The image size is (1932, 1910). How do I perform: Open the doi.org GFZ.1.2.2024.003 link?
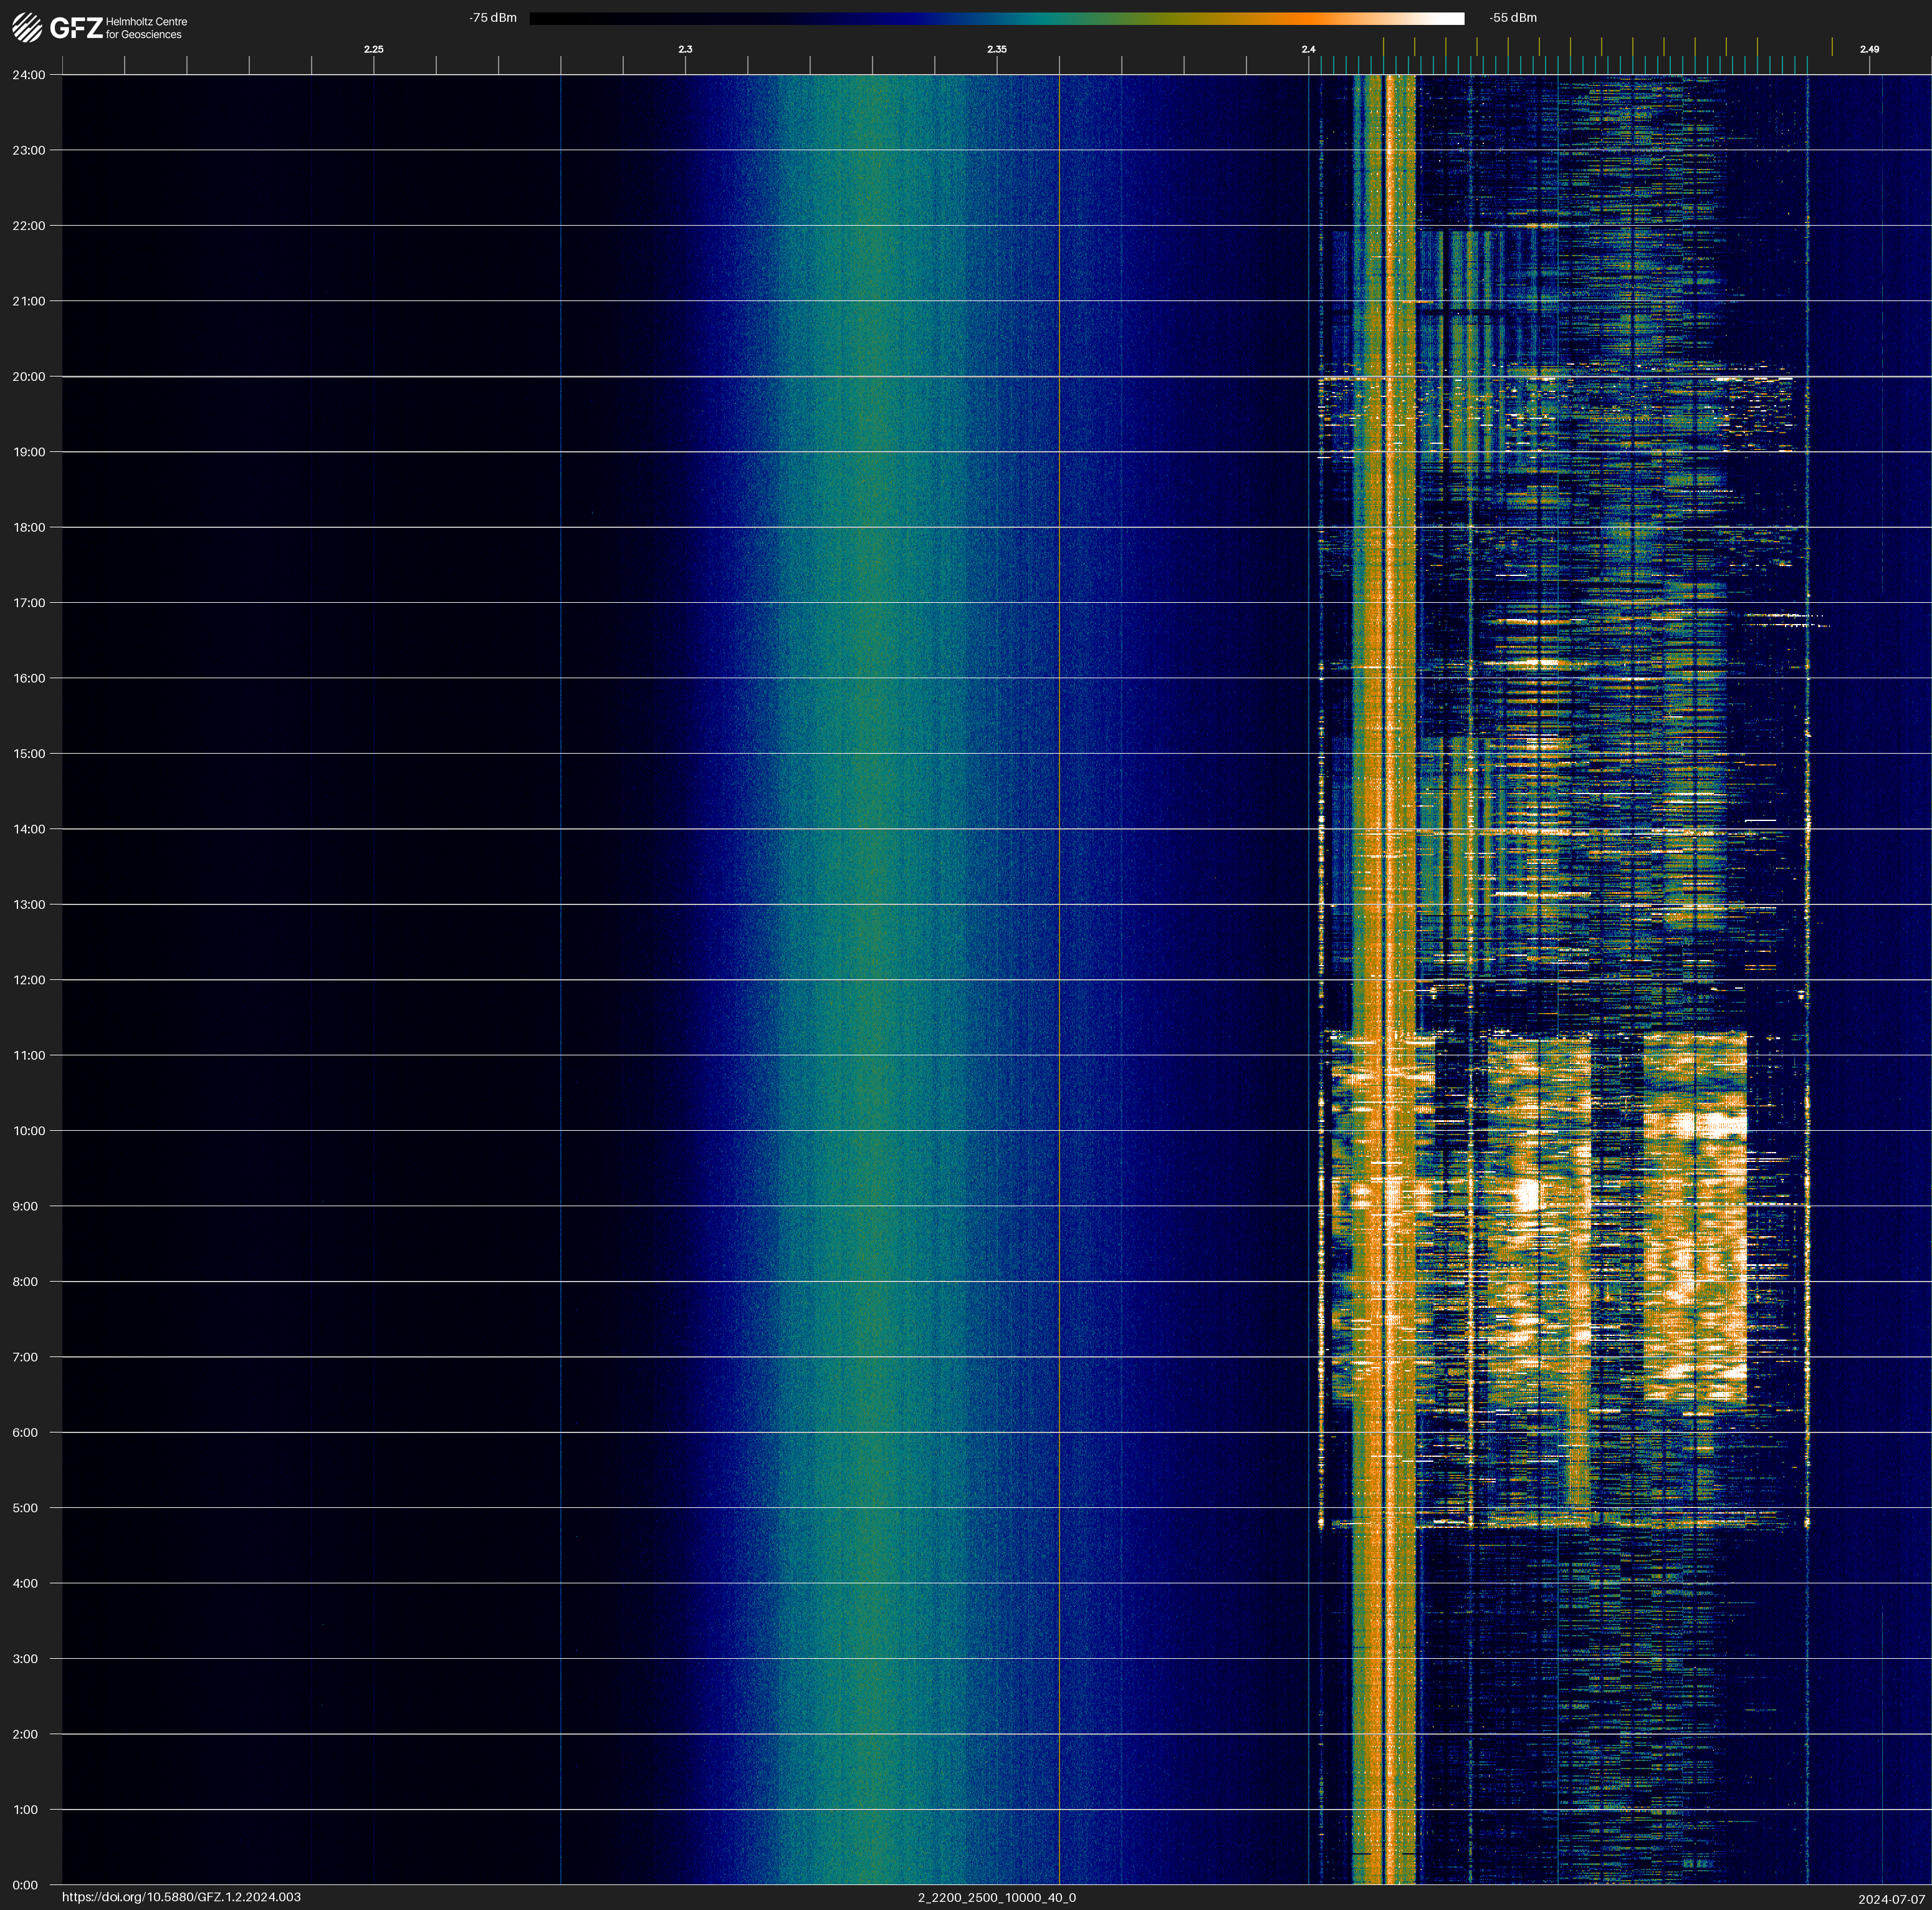pyautogui.click(x=181, y=1897)
